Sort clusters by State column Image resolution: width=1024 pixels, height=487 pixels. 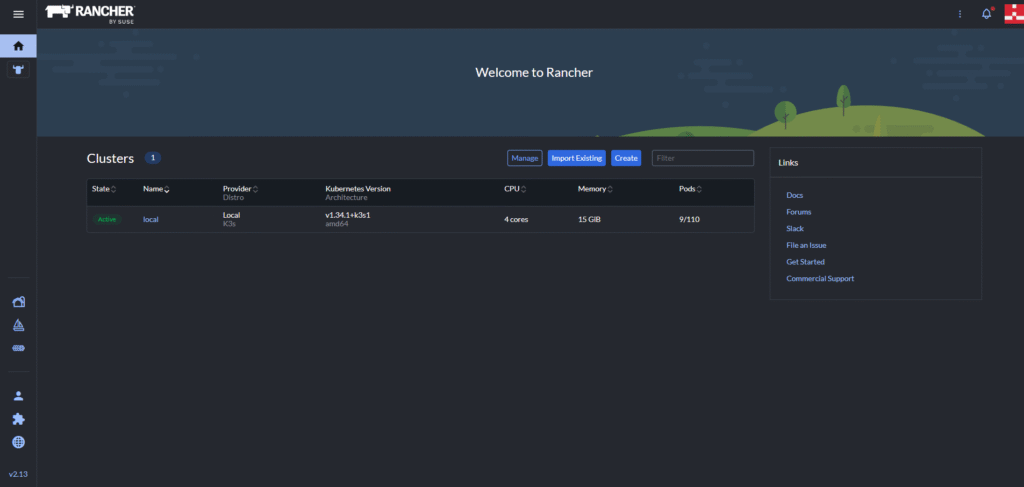tap(104, 189)
